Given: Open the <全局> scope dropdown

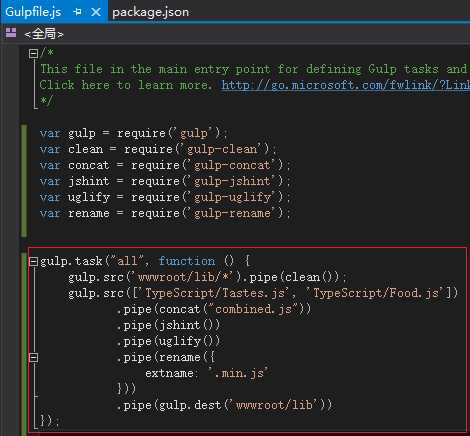Looking at the screenshot, I should click(44, 34).
